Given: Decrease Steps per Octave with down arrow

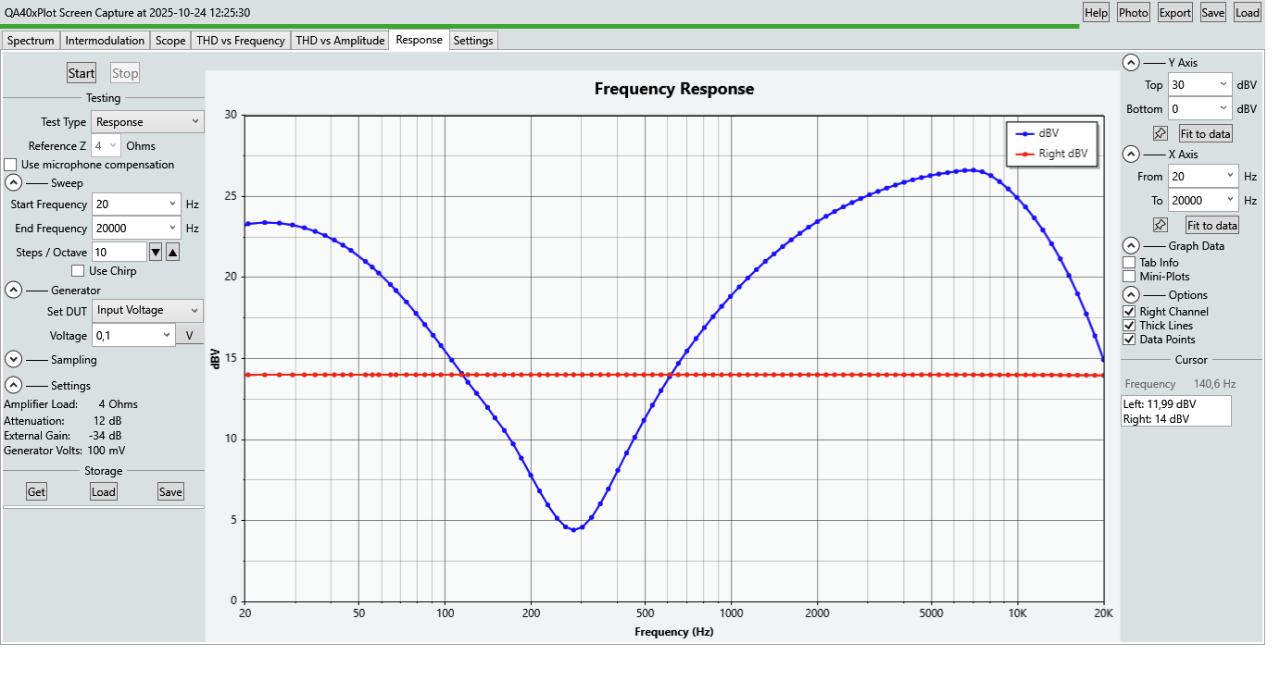Looking at the screenshot, I should coord(155,252).
